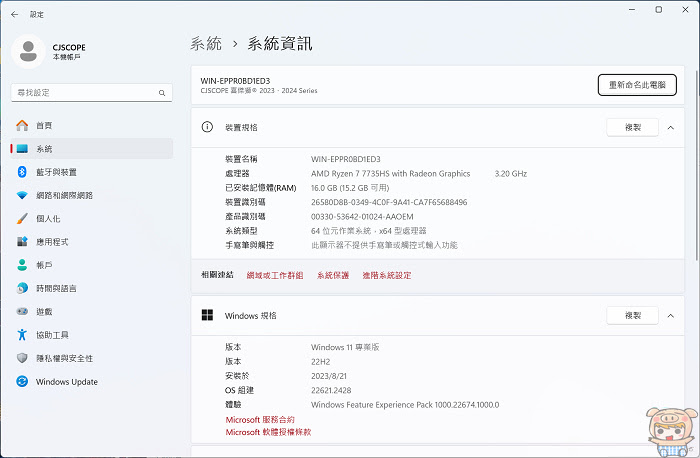
Task: Minimize the Settings window
Action: 632,9
